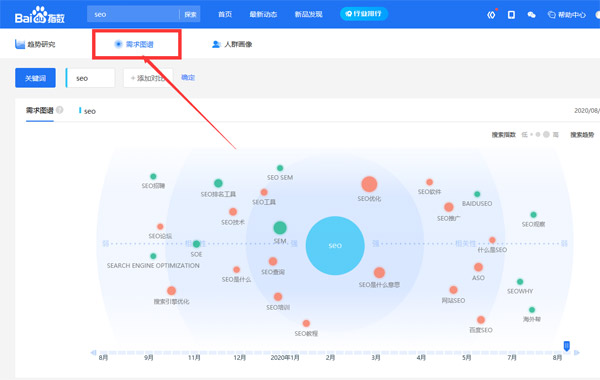The image size is (600, 380).
Task: Click the central blue seo bubble
Action: pos(335,246)
